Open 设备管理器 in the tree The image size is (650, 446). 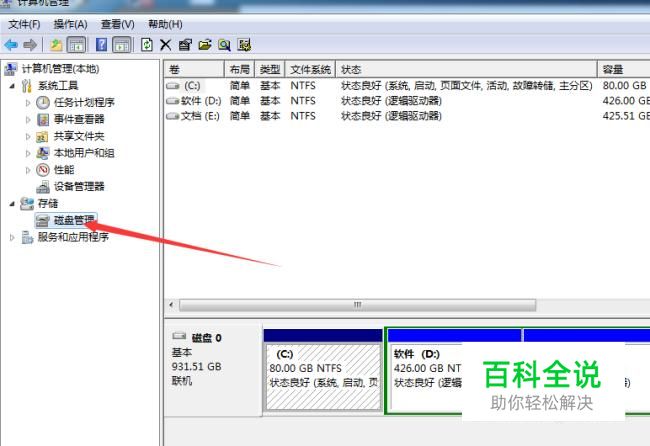click(x=79, y=187)
